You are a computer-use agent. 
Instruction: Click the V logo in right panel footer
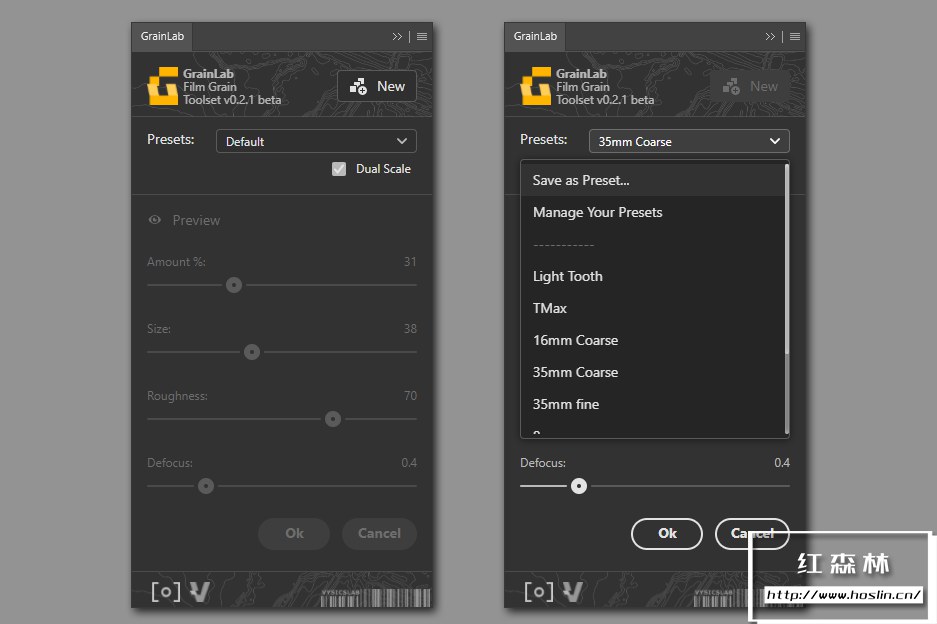(x=572, y=592)
